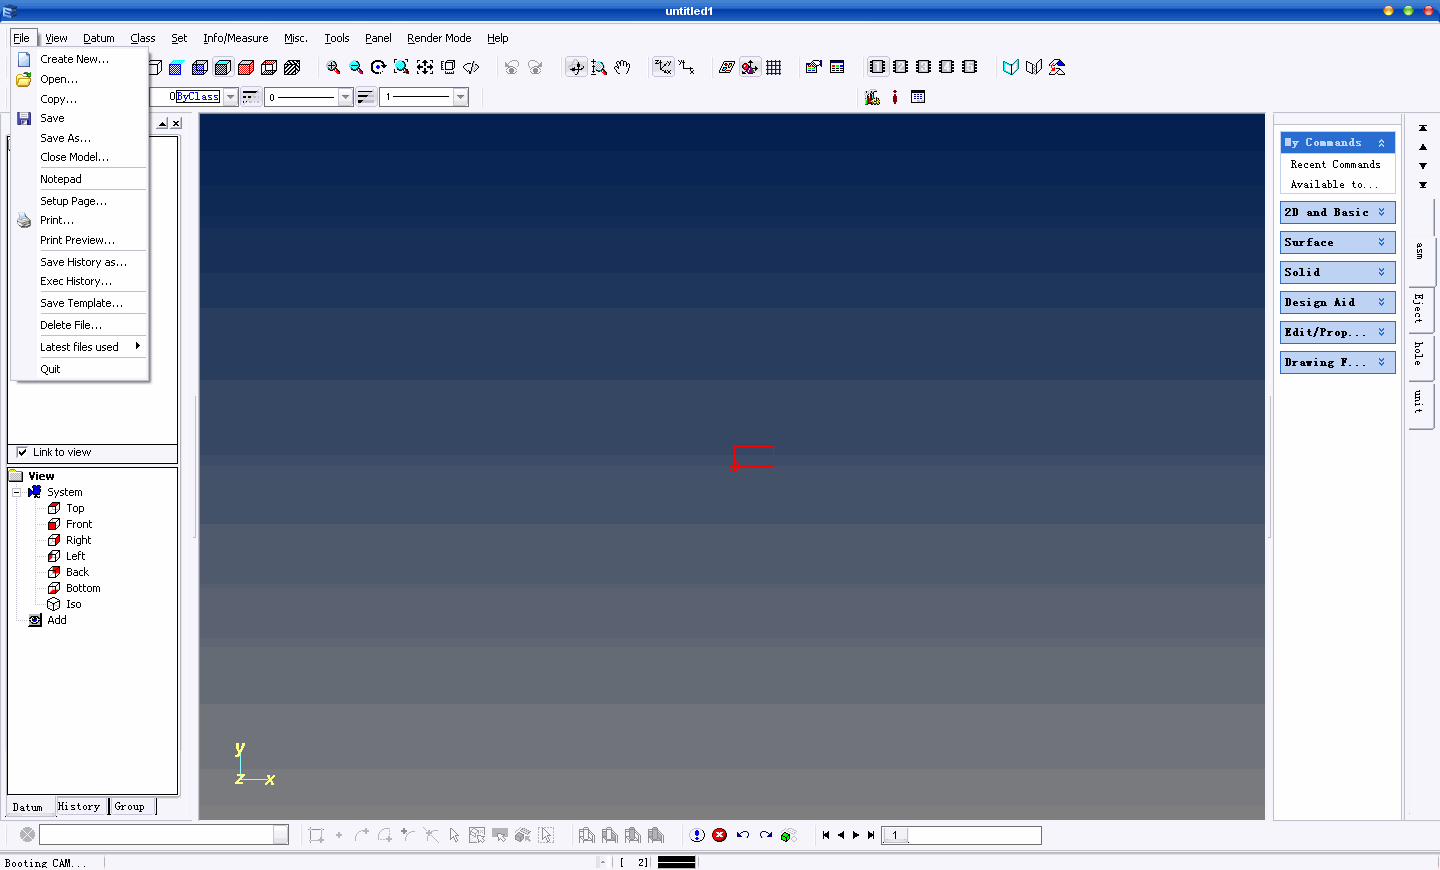Click Recent Commands link
Screen dimensions: 1440x870
[x=1335, y=164]
